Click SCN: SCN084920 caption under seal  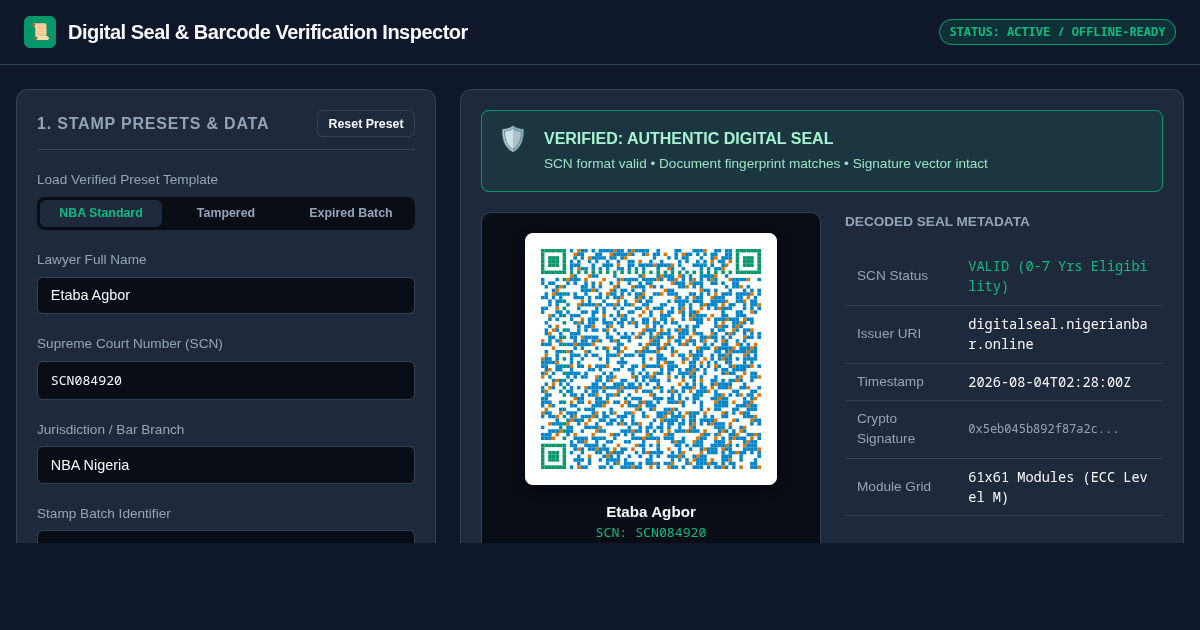point(651,533)
